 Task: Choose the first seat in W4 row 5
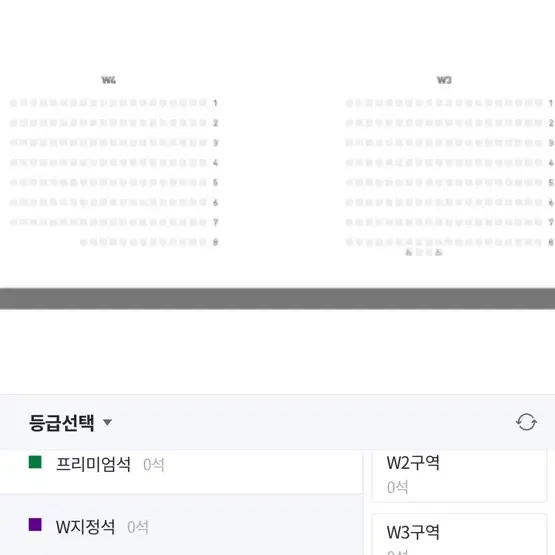pyautogui.click(x=13, y=183)
